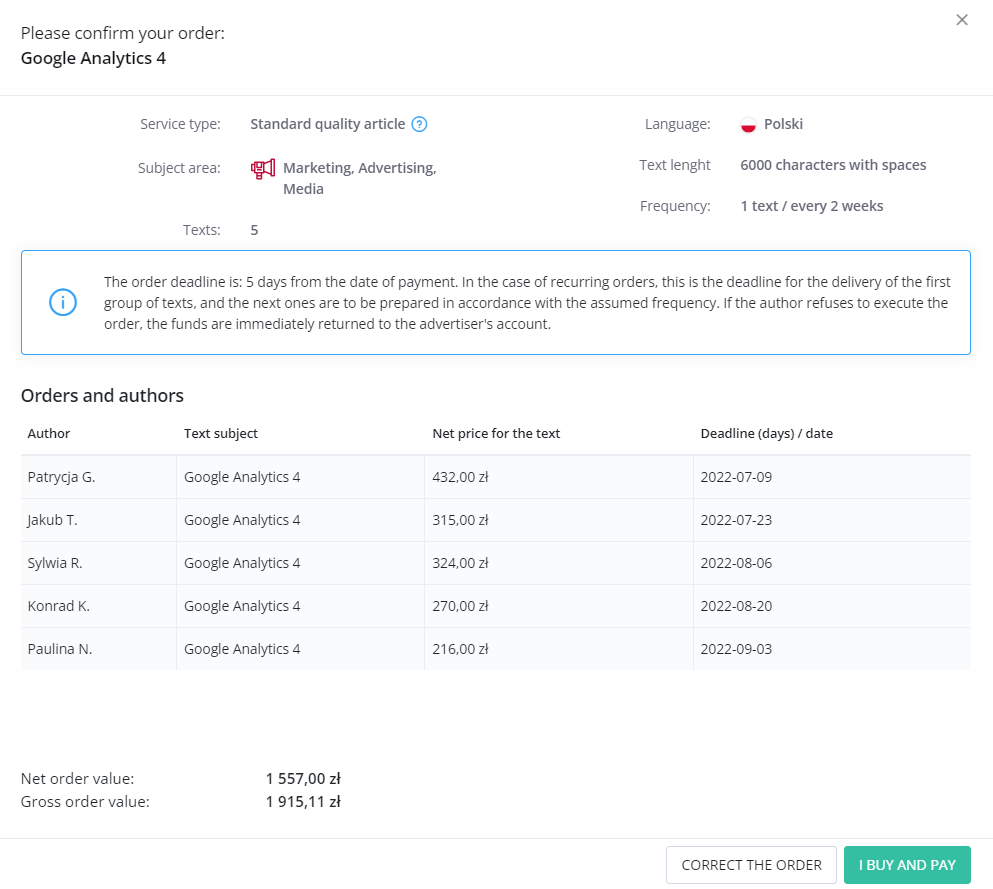
Task: Click the price 216,00 zł
Action: (460, 650)
